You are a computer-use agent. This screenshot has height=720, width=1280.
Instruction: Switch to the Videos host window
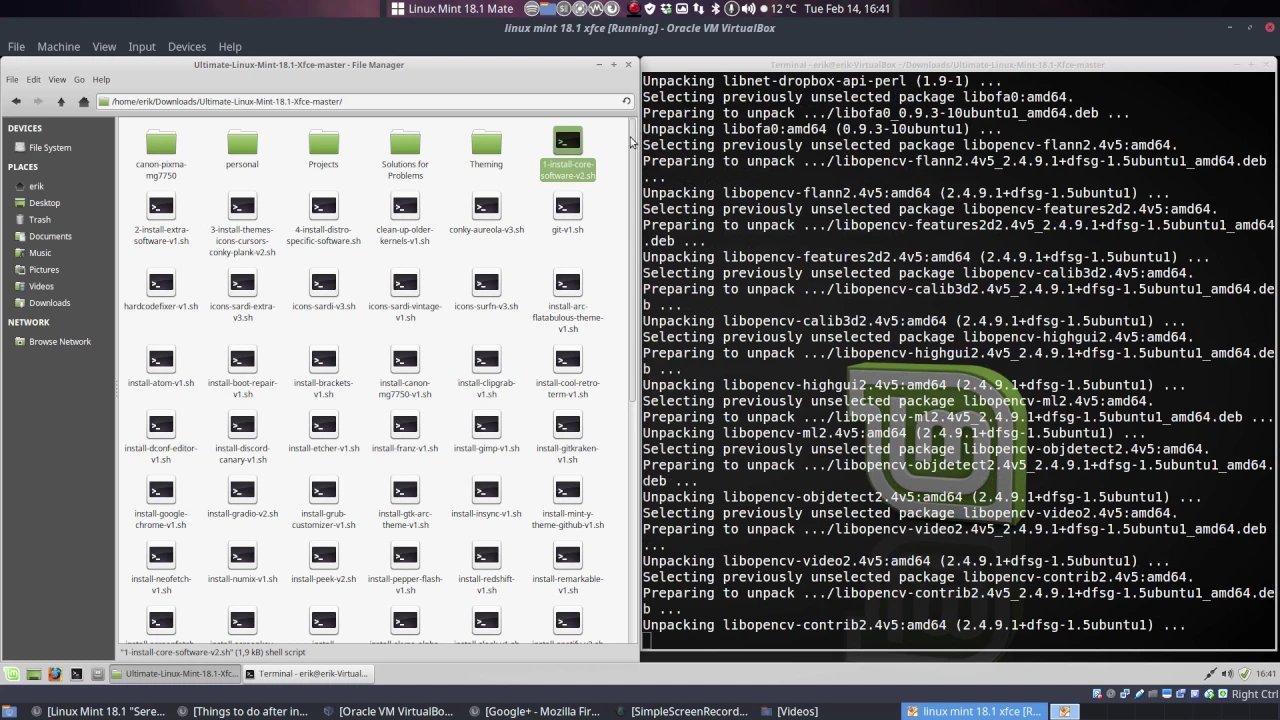click(x=789, y=712)
